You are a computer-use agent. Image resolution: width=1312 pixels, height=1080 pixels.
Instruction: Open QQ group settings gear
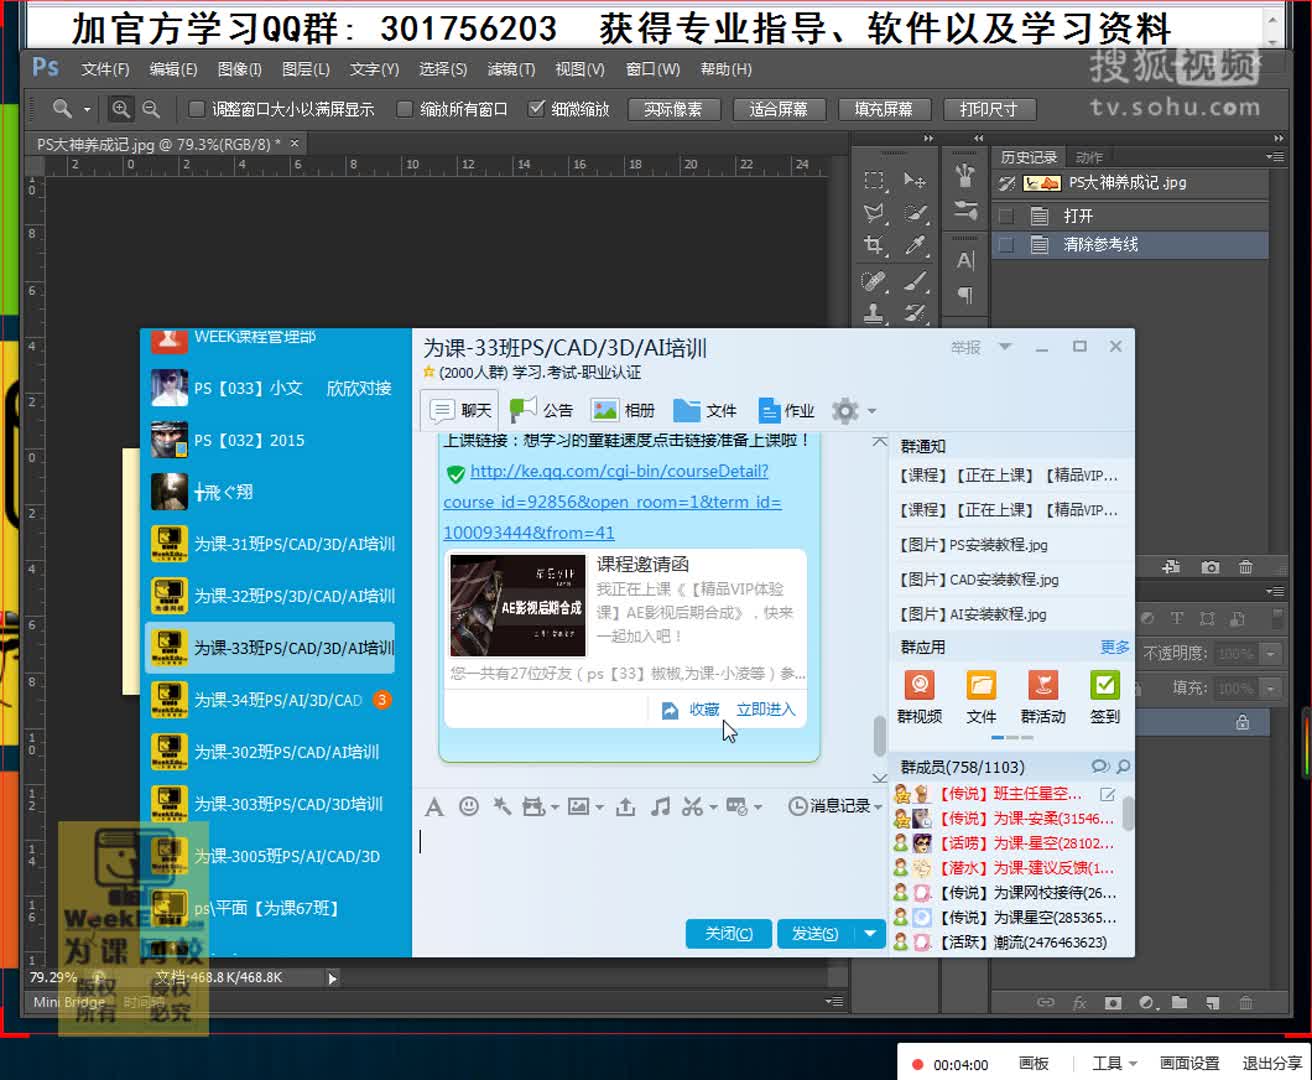click(x=846, y=411)
